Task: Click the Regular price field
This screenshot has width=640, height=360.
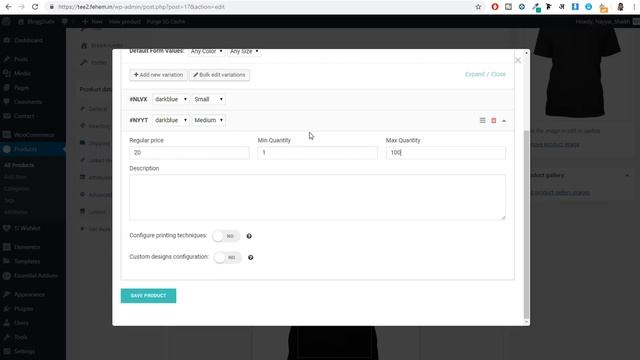Action: coord(189,153)
